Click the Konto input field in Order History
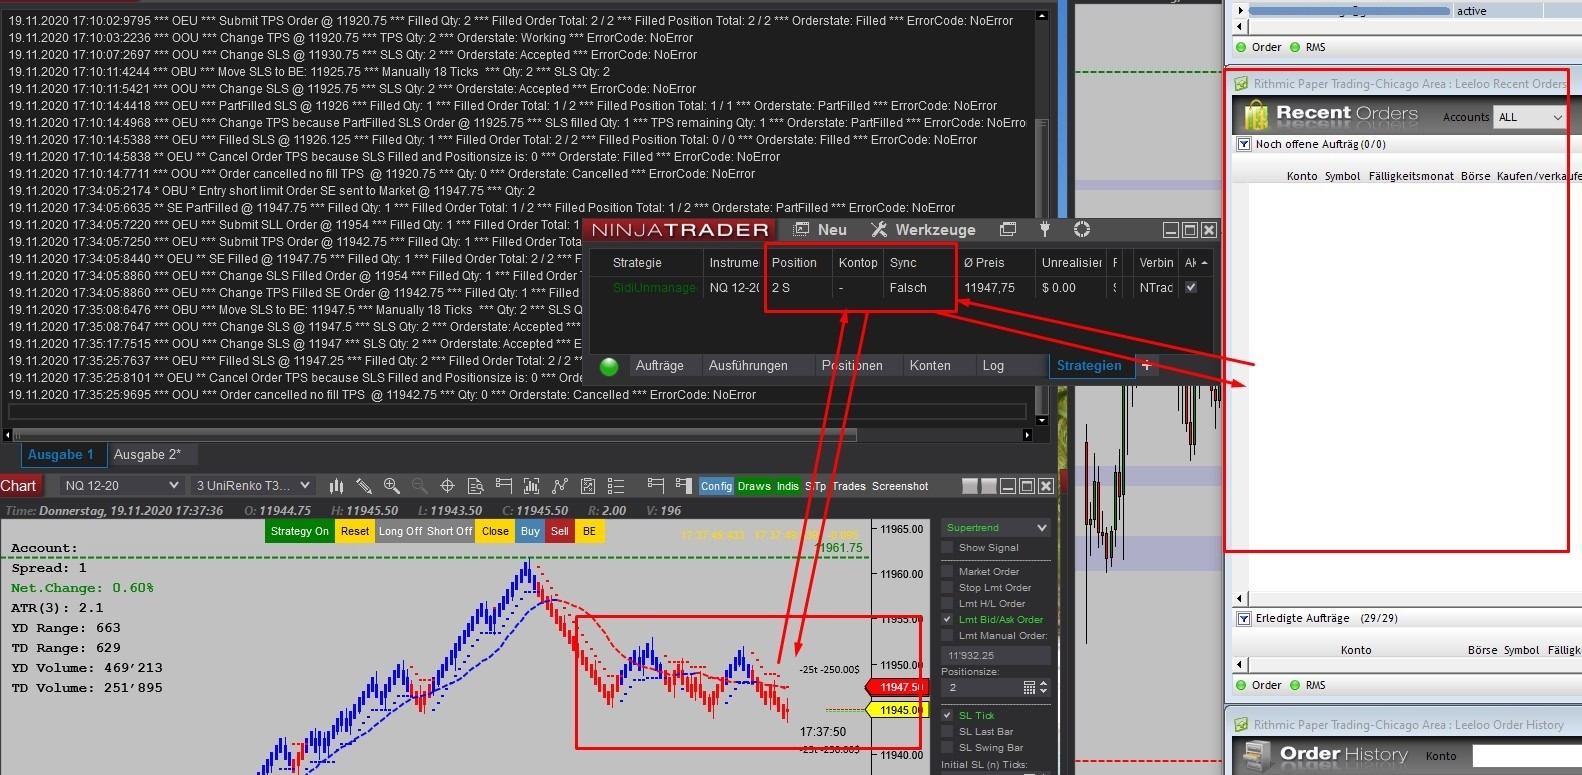This screenshot has height=775, width=1582. [x=1526, y=757]
